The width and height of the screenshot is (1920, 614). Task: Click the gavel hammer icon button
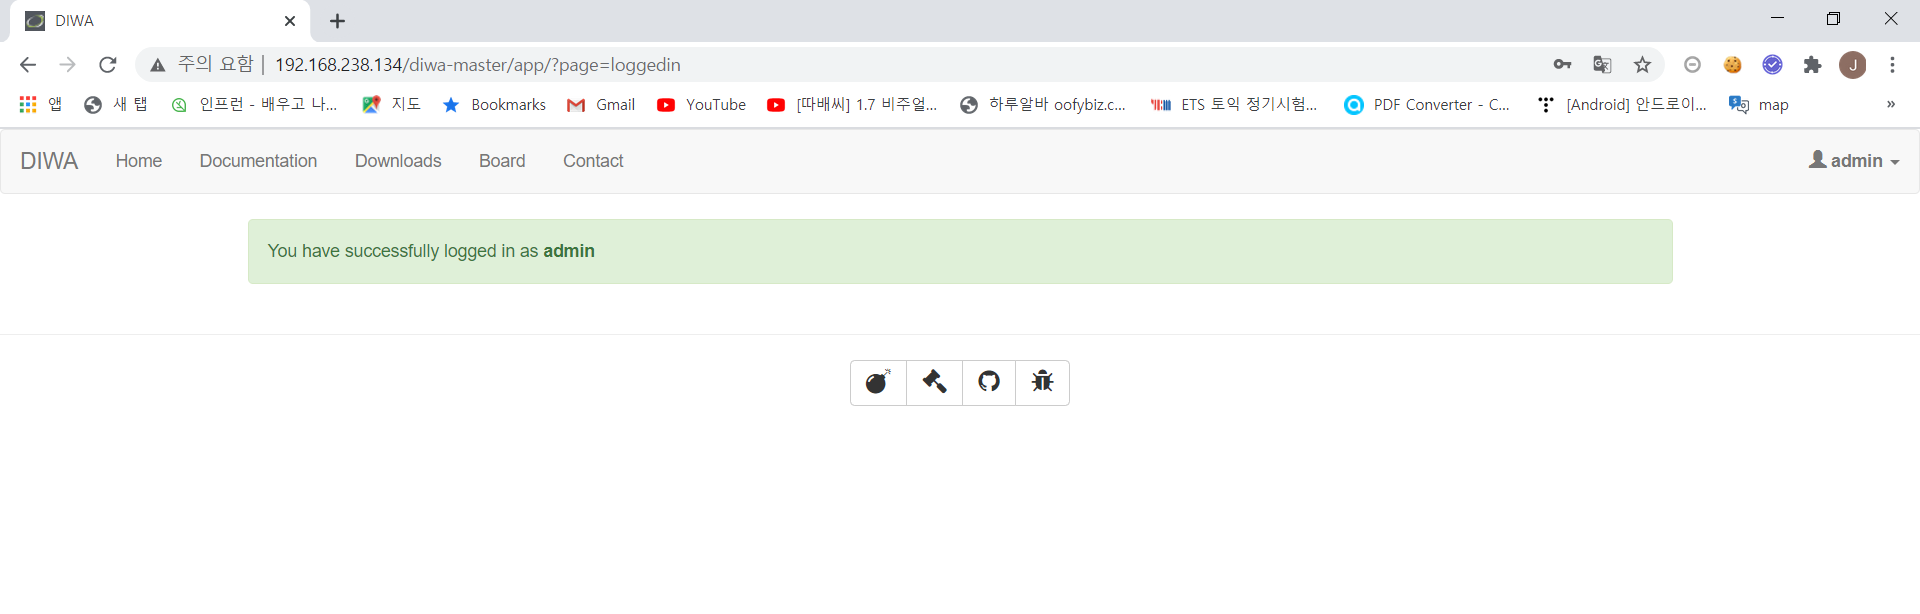click(x=934, y=383)
